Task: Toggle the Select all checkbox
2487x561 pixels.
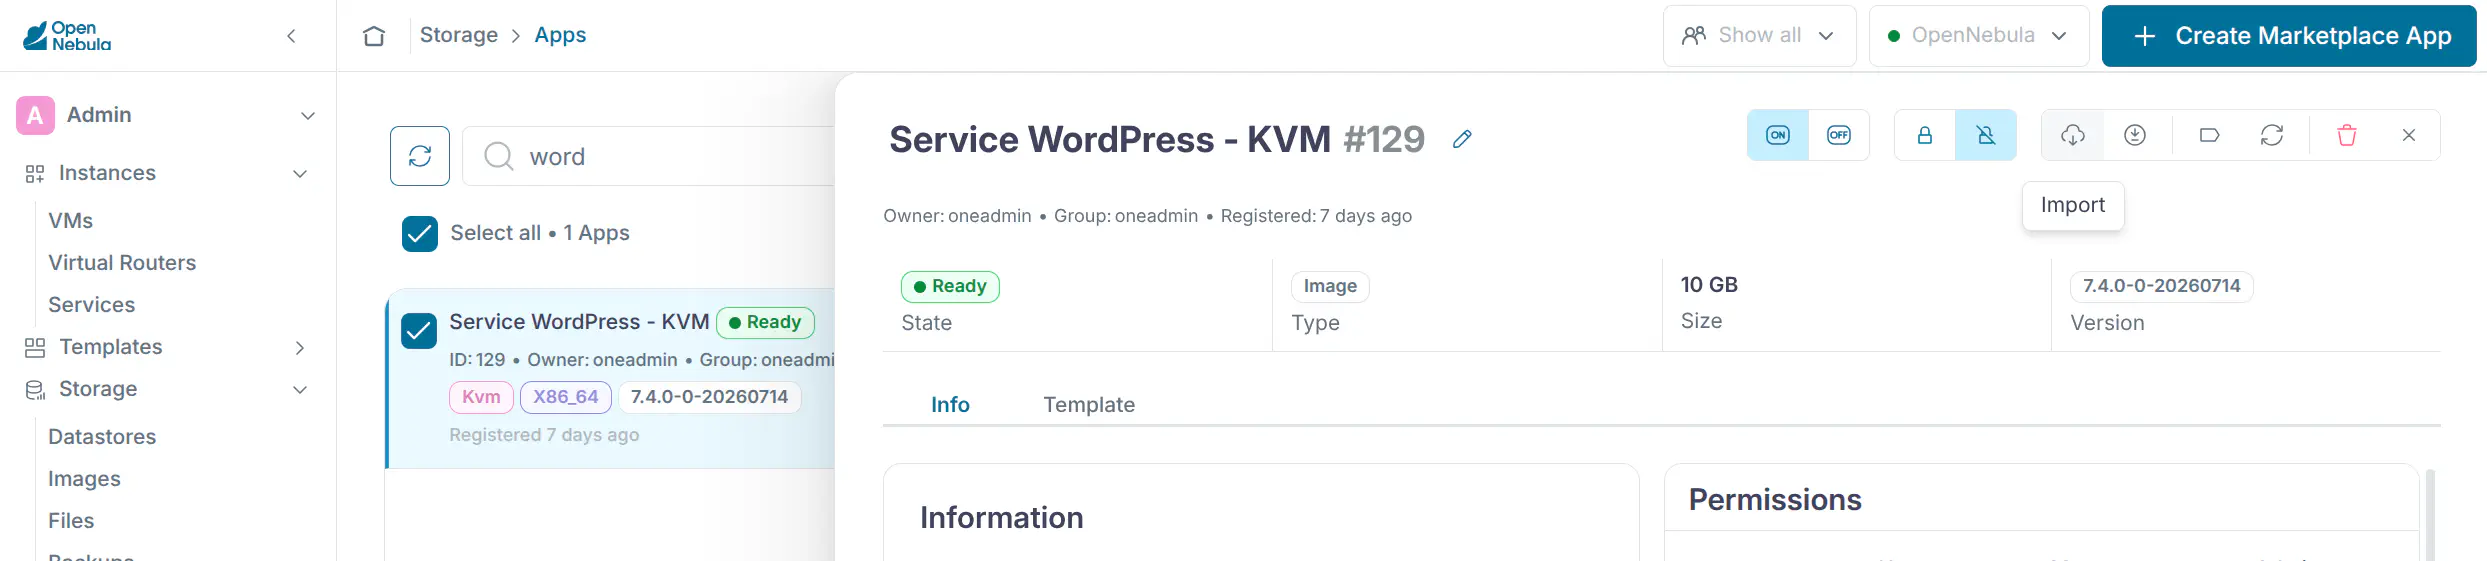Action: coord(420,234)
